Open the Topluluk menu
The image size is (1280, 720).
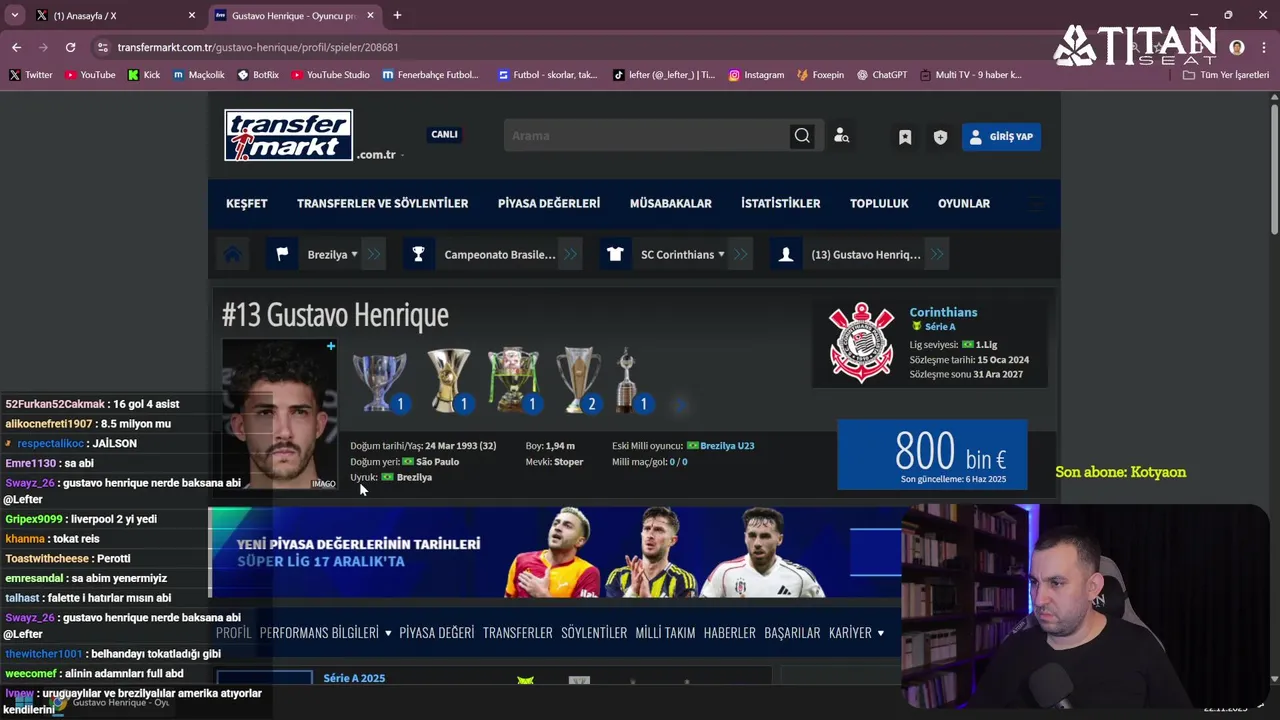click(x=879, y=203)
